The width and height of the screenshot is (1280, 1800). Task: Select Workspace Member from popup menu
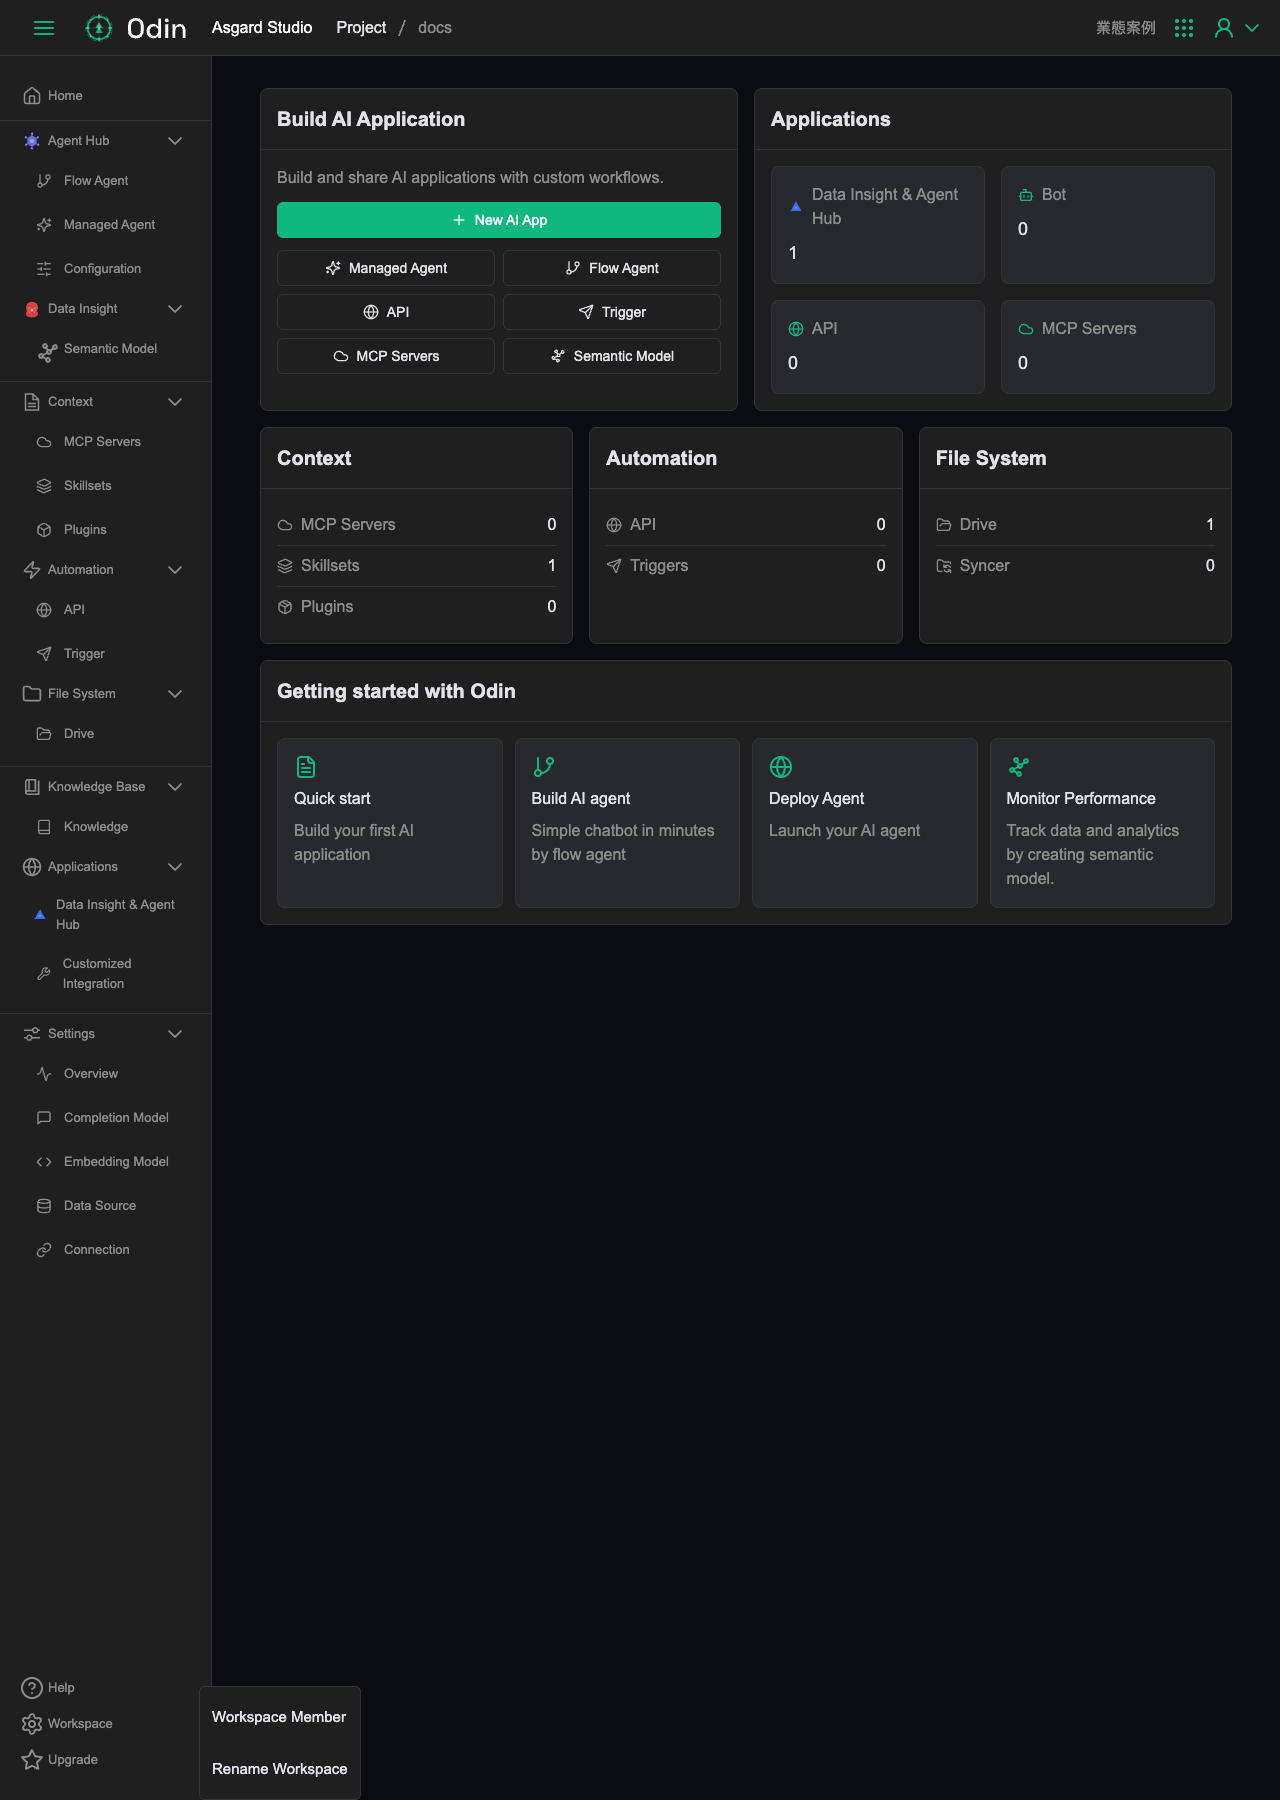click(279, 1717)
